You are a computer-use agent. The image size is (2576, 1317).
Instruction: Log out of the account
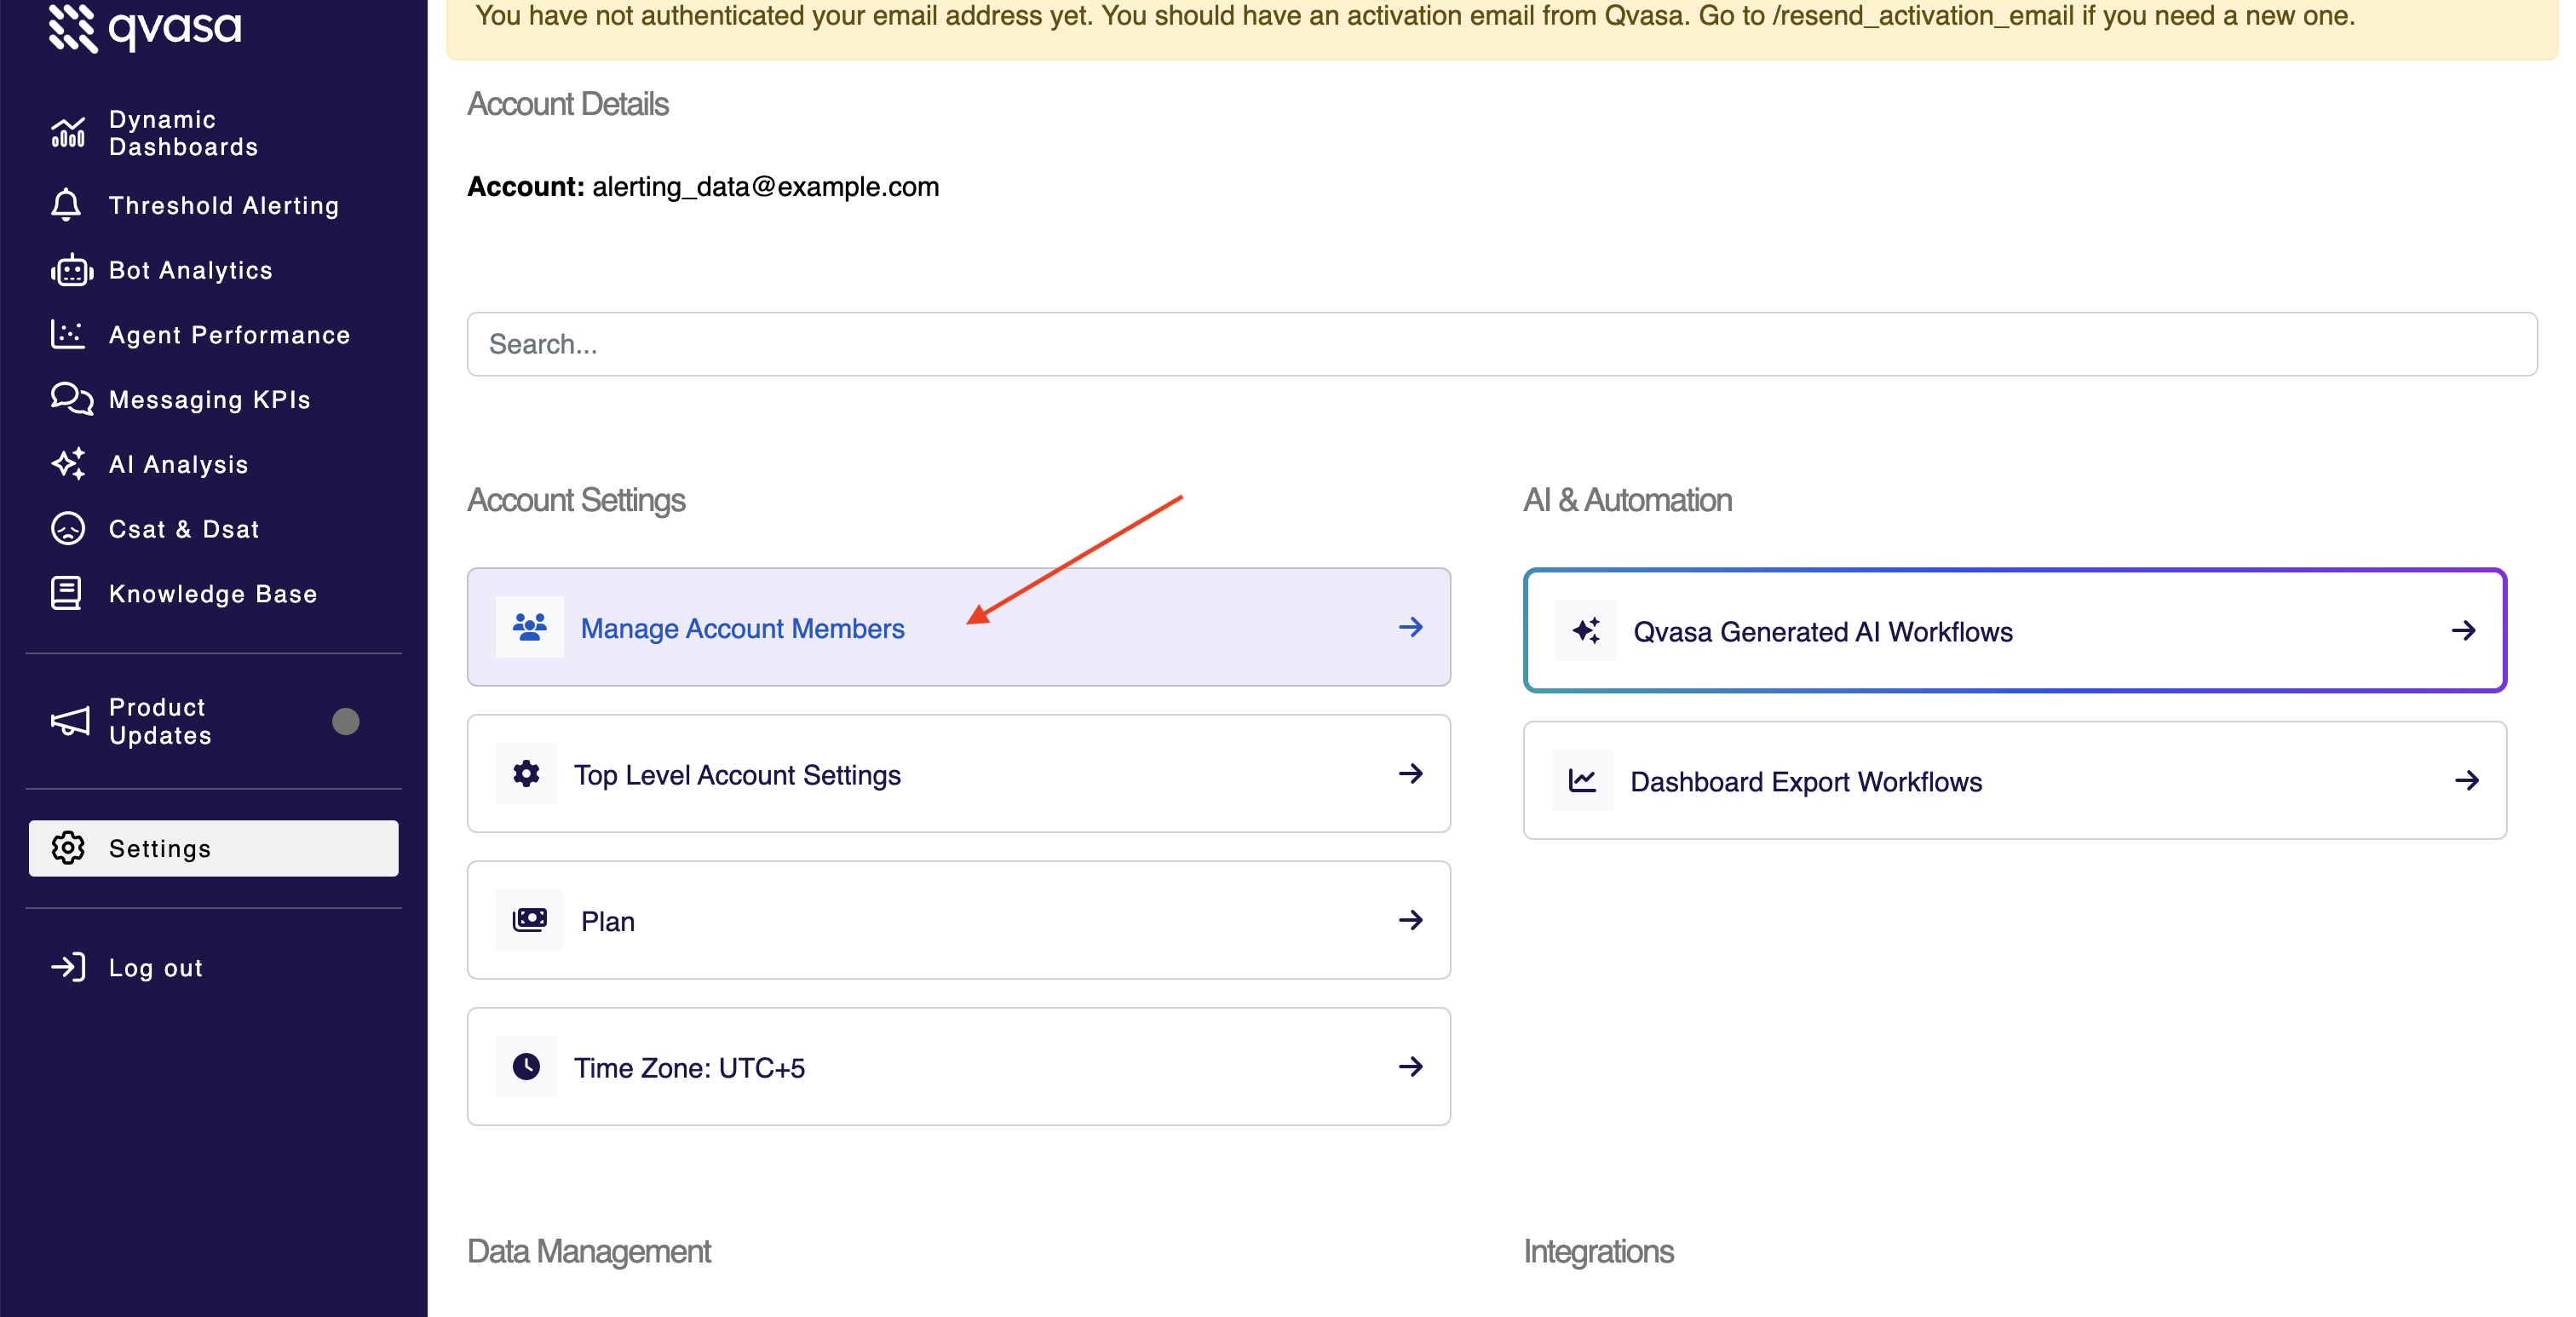click(214, 967)
